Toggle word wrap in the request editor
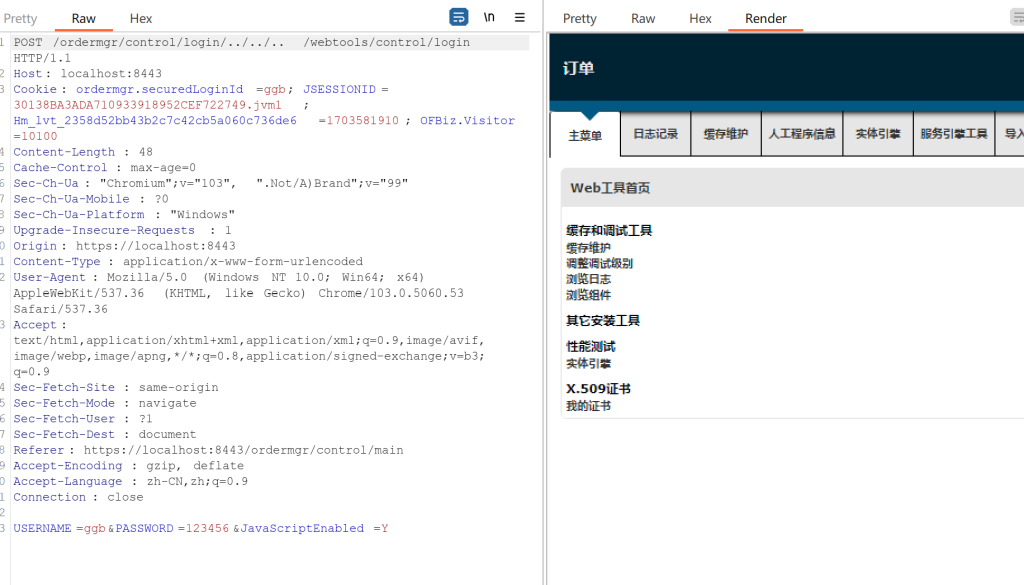Image resolution: width=1024 pixels, height=585 pixels. tap(458, 17)
